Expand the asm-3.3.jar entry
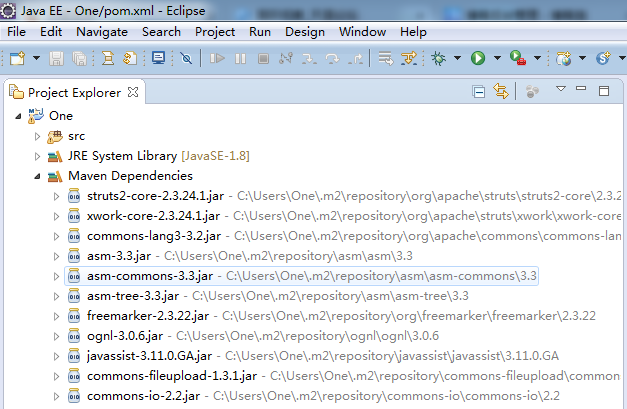627x409 pixels. (x=56, y=256)
